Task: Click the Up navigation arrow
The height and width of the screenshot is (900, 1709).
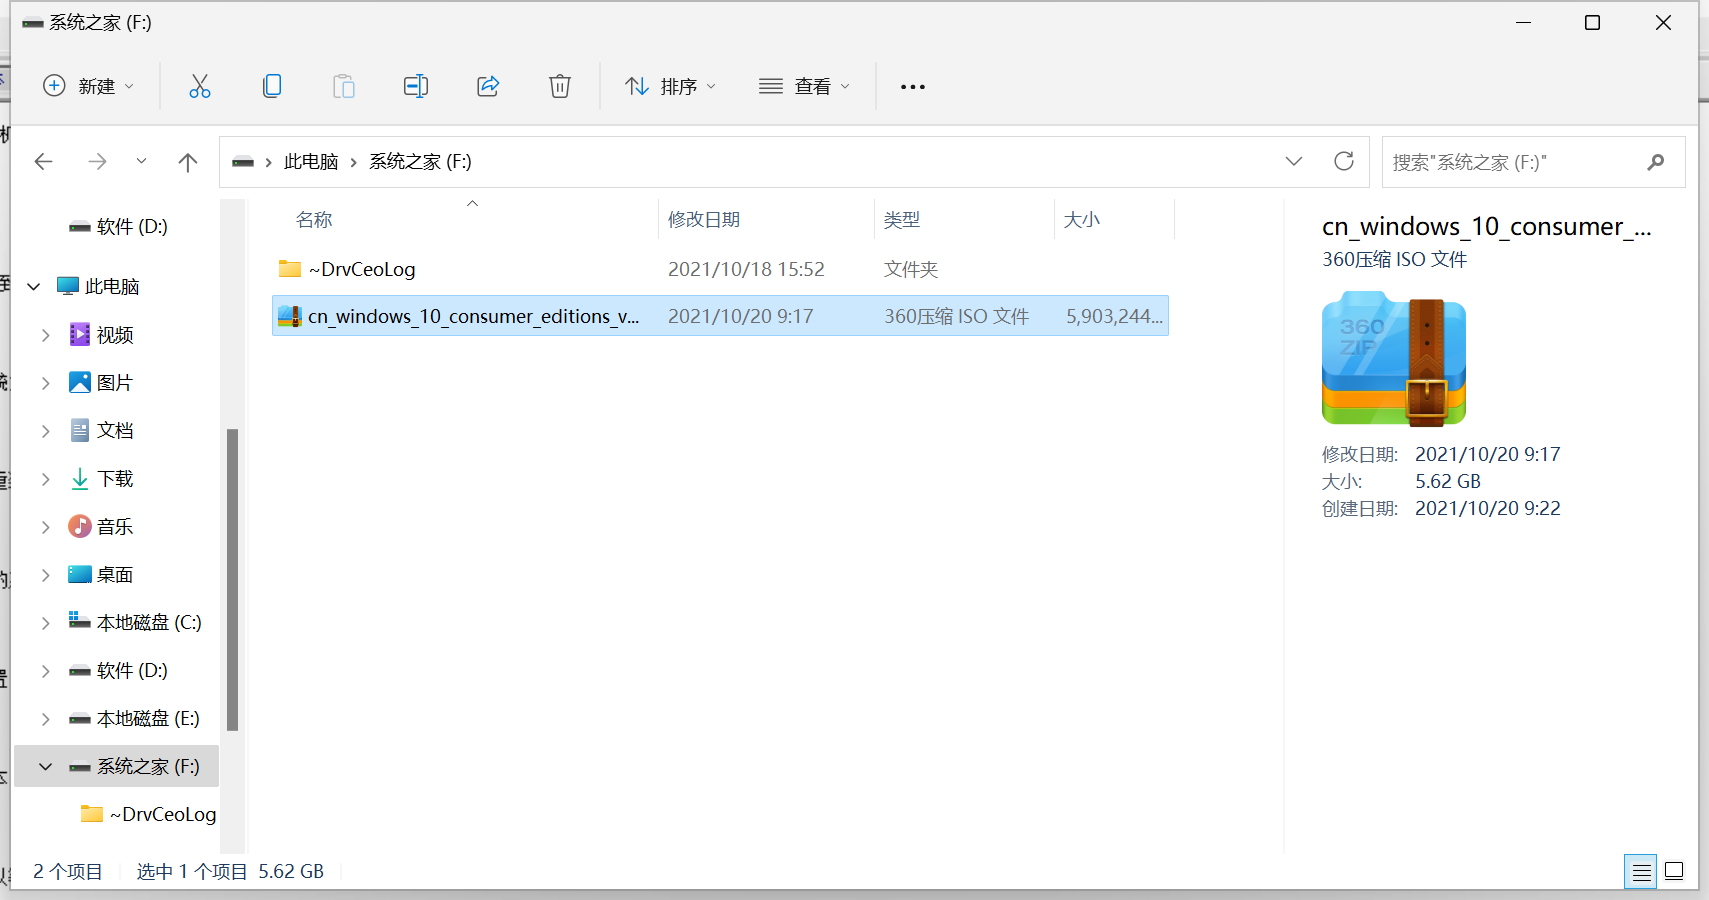Action: 188,161
